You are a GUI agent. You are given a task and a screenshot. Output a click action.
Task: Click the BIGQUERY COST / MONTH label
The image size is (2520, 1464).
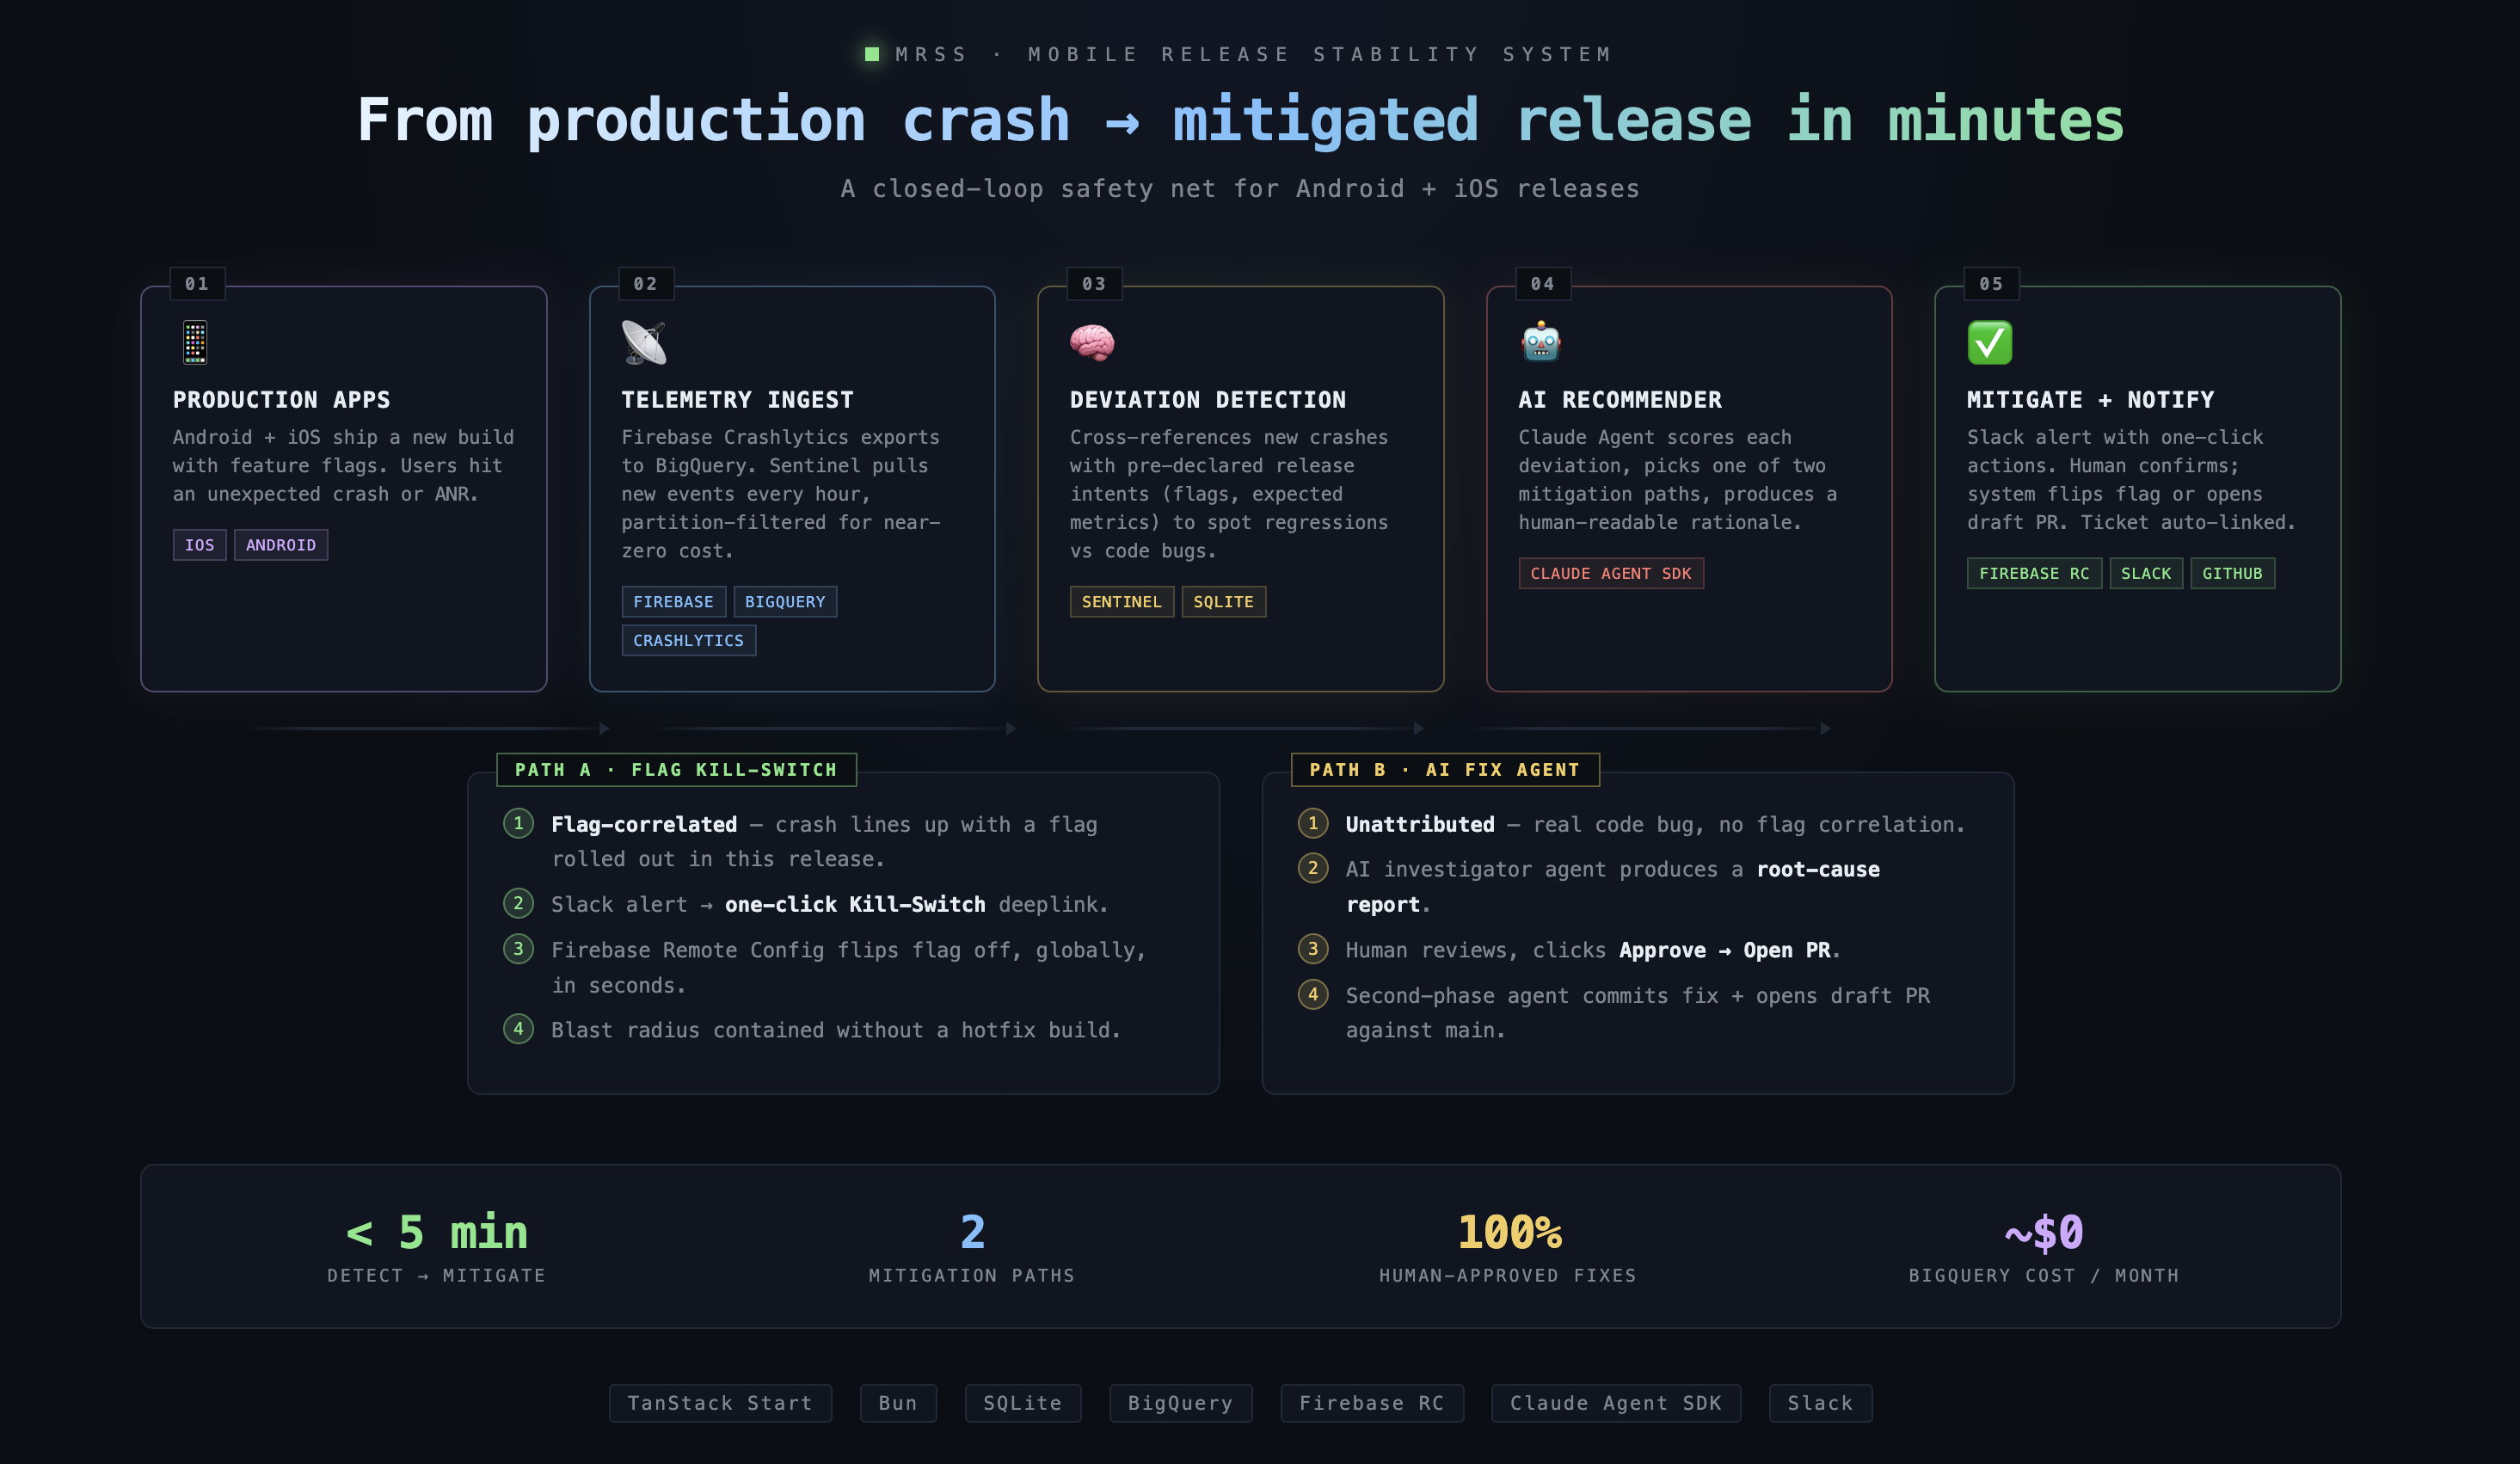[x=2044, y=1276]
